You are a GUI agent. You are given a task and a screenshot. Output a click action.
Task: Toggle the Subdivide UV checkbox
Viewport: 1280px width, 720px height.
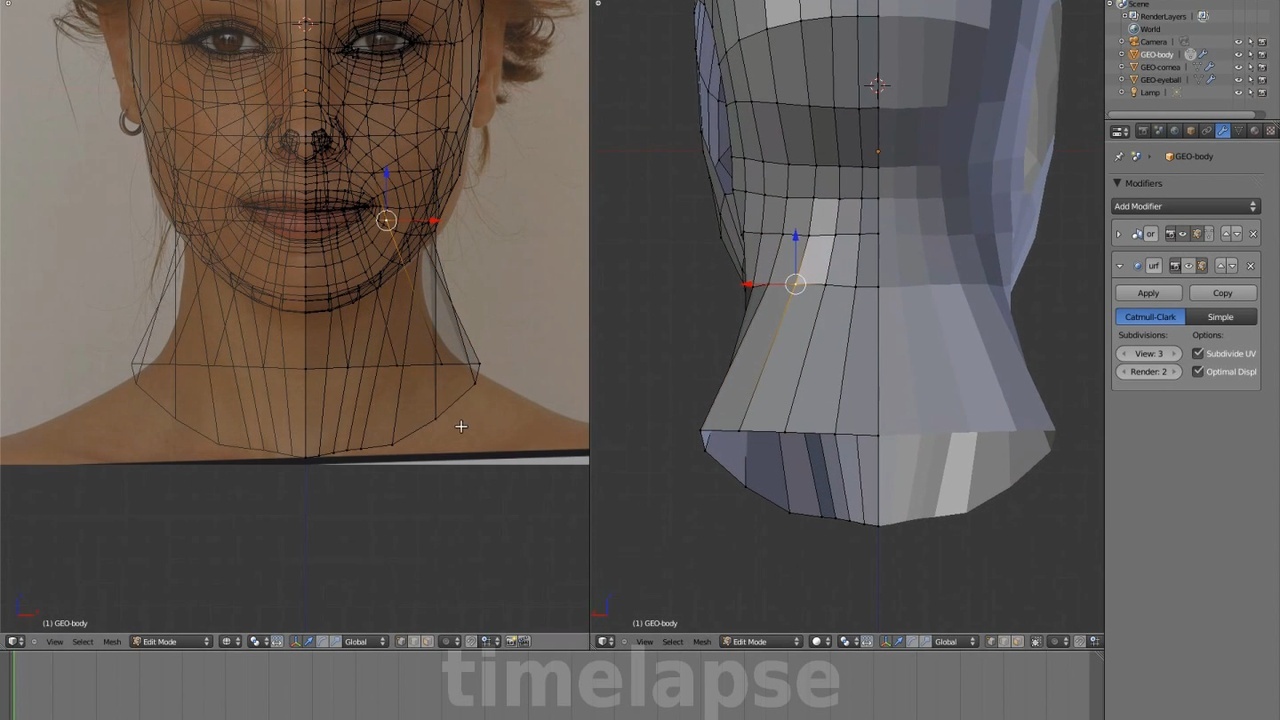pos(1198,353)
